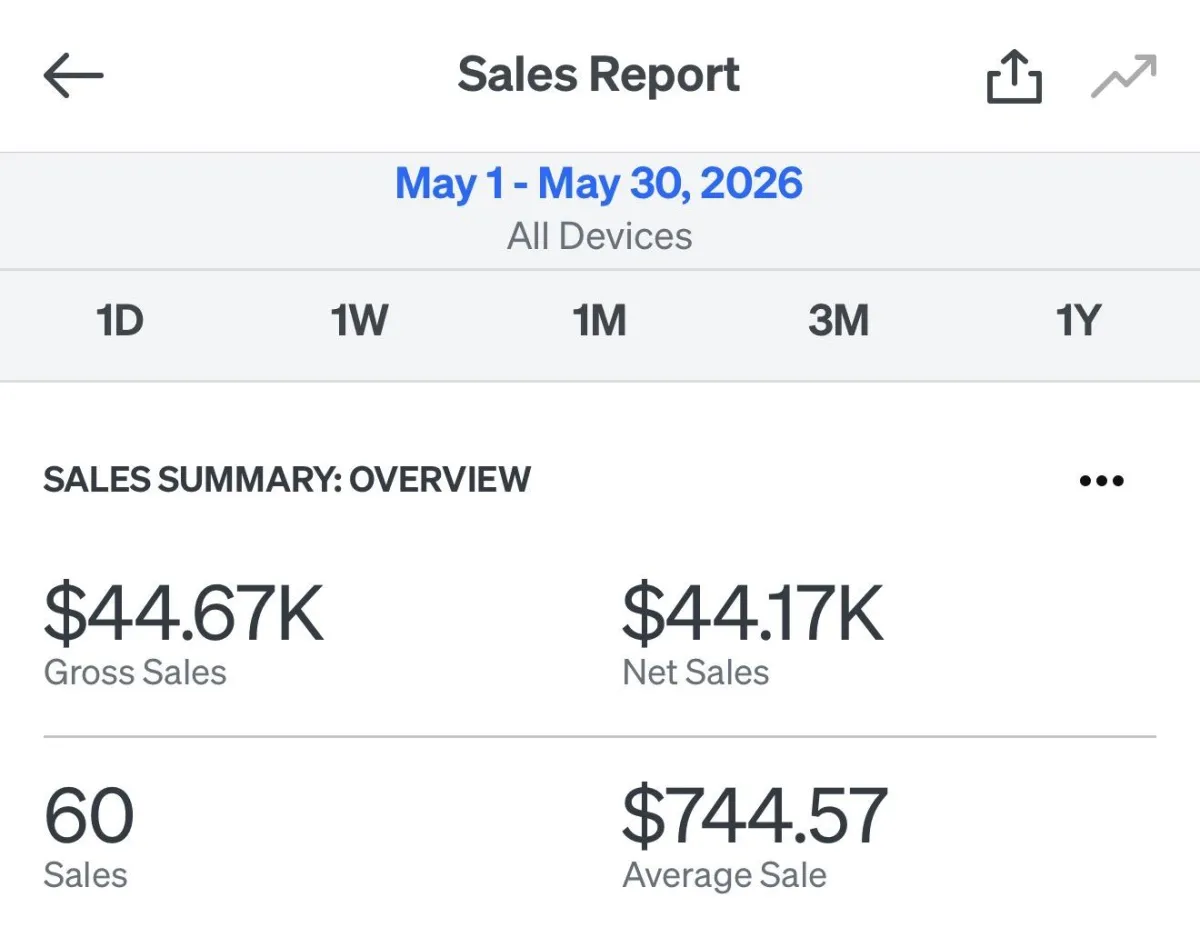View the 60 Sales count details
The image size is (1200, 937).
89,815
